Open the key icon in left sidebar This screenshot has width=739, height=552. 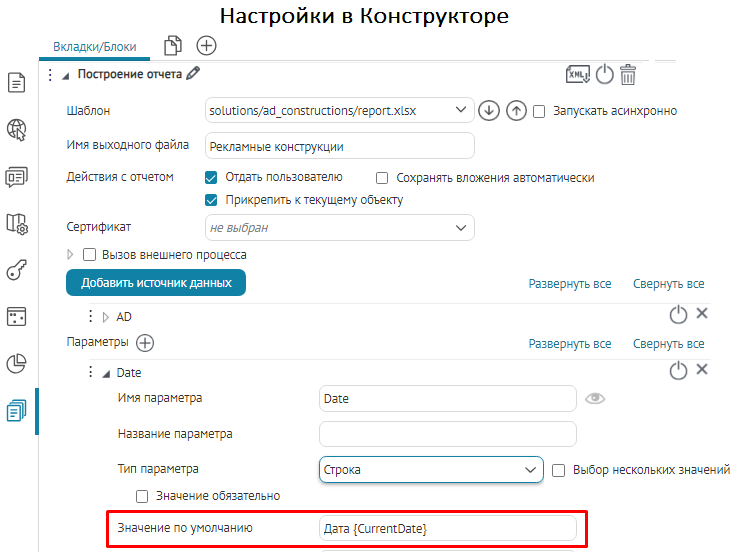coord(16,270)
